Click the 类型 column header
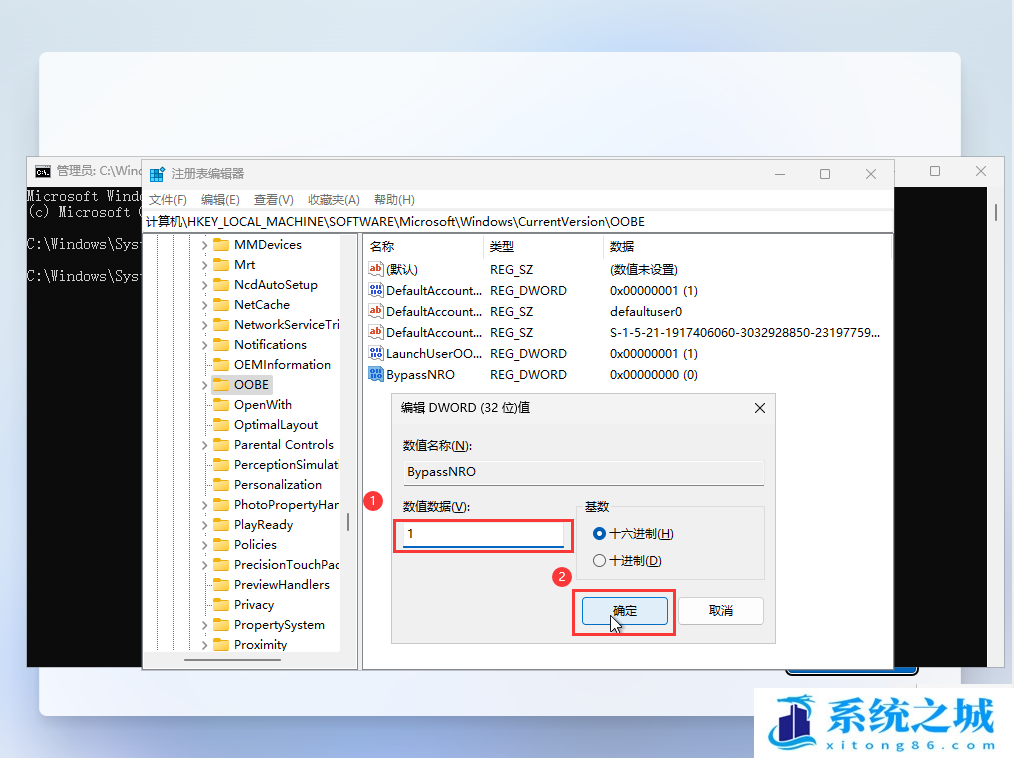 click(x=543, y=246)
